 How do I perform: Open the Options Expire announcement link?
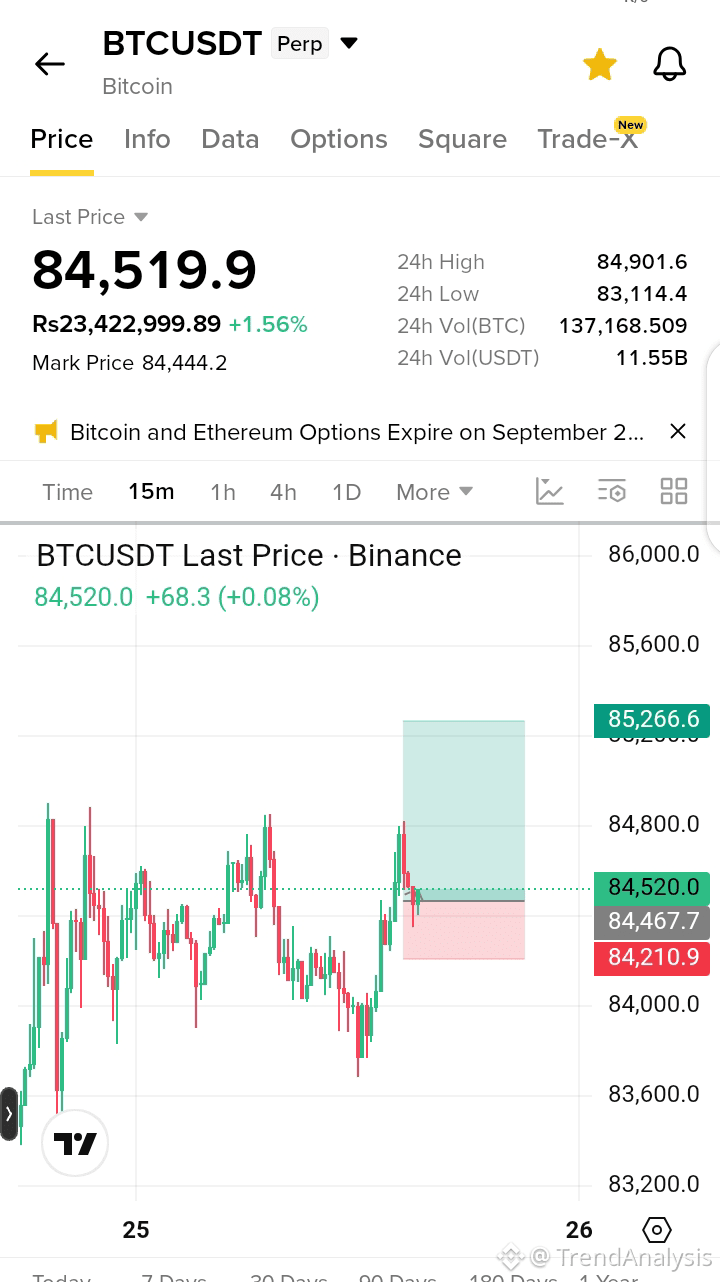357,432
